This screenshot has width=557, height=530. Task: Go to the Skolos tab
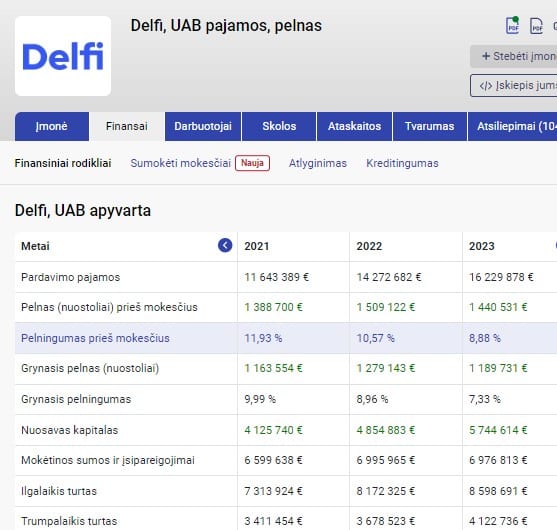tap(279, 126)
